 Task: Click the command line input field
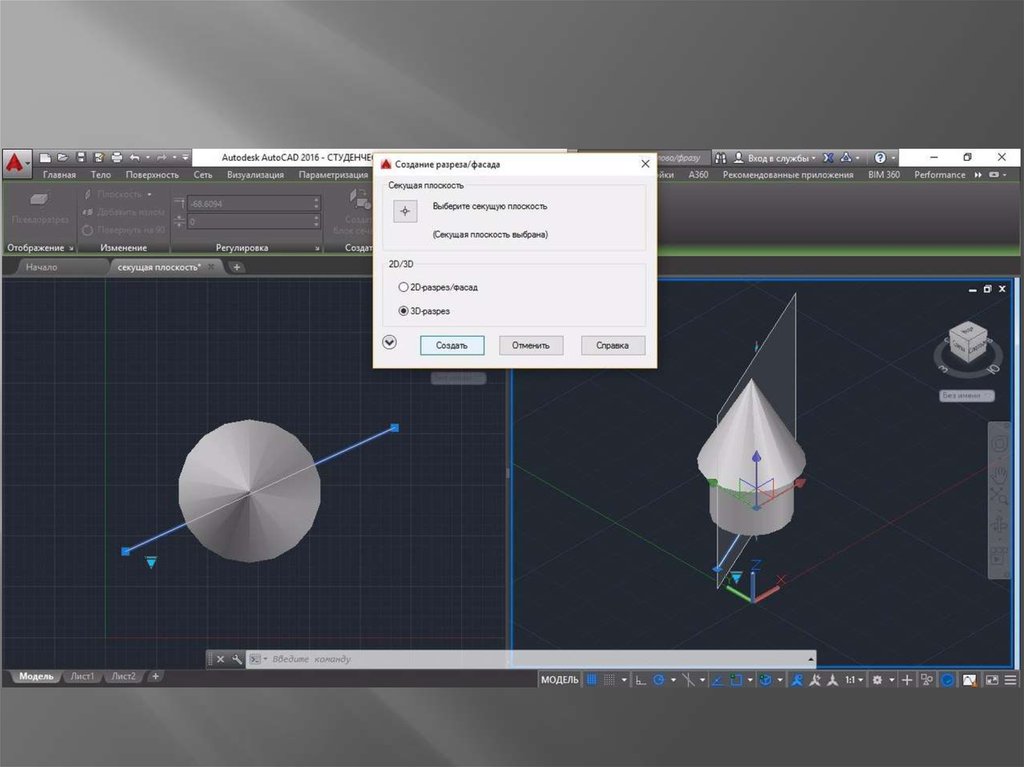(x=530, y=659)
